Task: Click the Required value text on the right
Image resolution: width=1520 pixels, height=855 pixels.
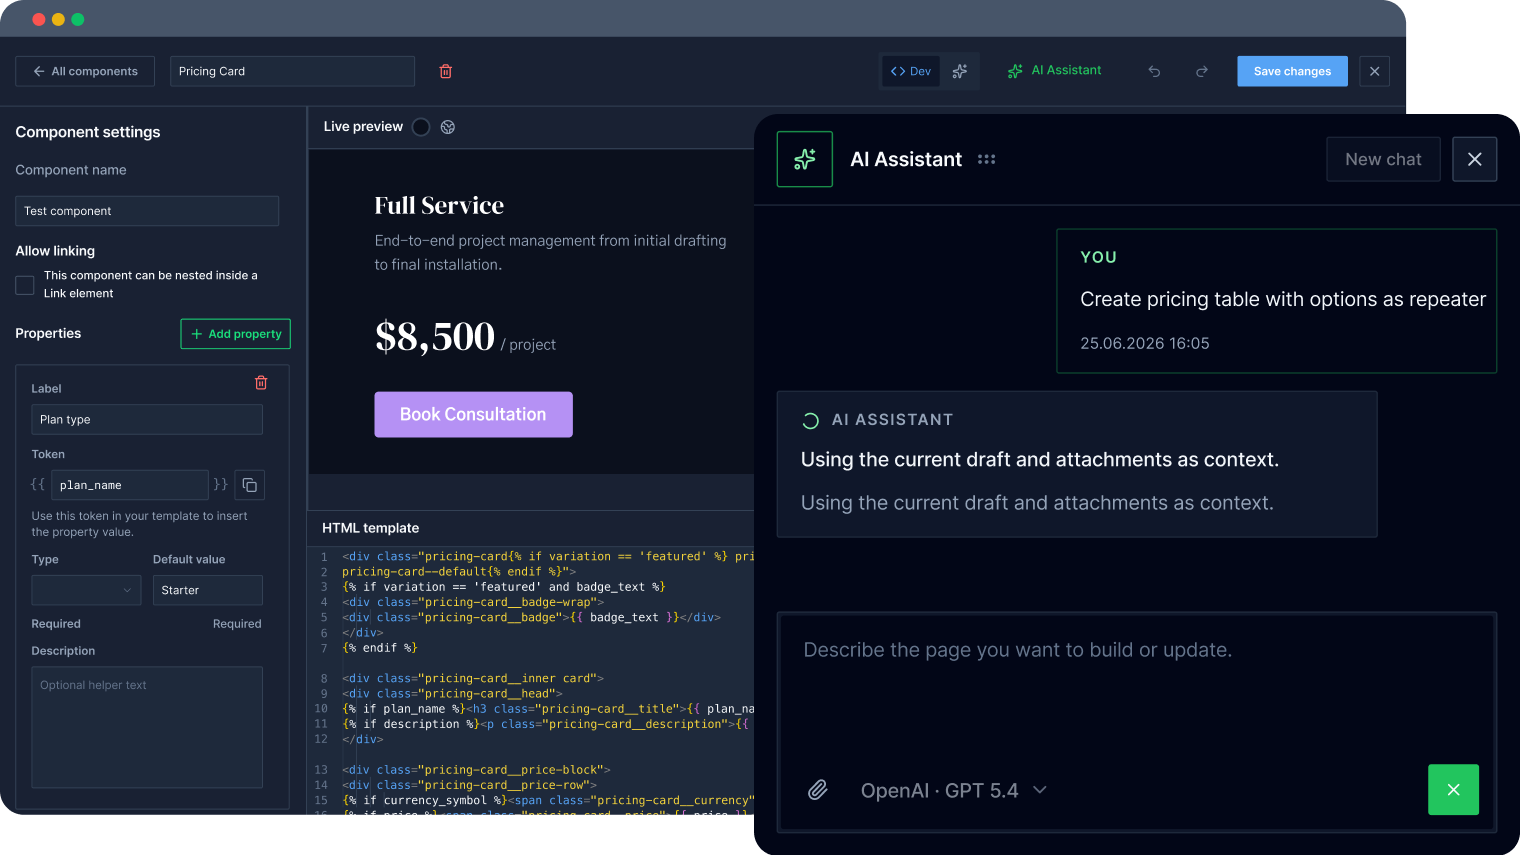Action: 237,624
